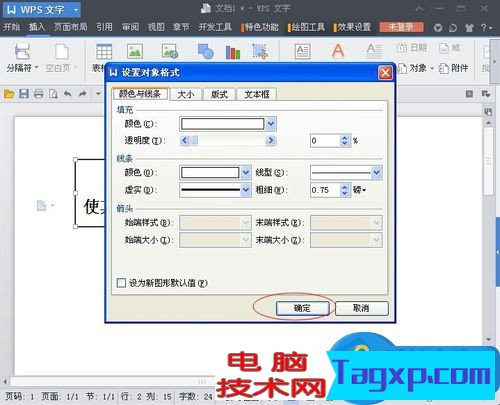Enable 设为新图形默认值 checkbox
This screenshot has width=500, height=405.
tap(121, 283)
